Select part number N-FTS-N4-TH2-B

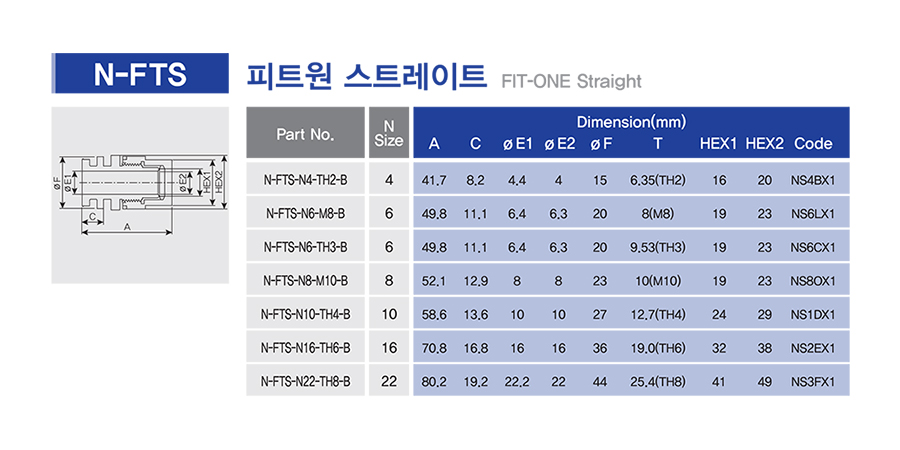(x=305, y=180)
